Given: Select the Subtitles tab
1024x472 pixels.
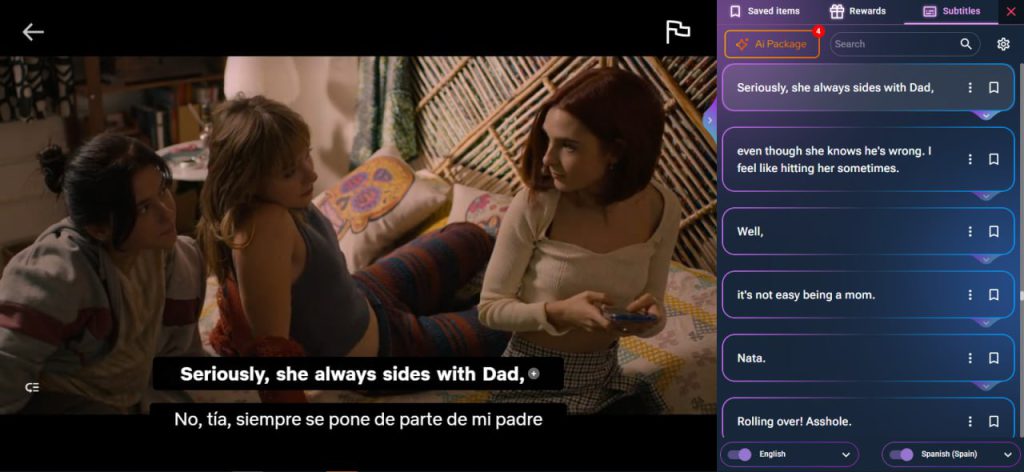Looking at the screenshot, I should coord(952,11).
